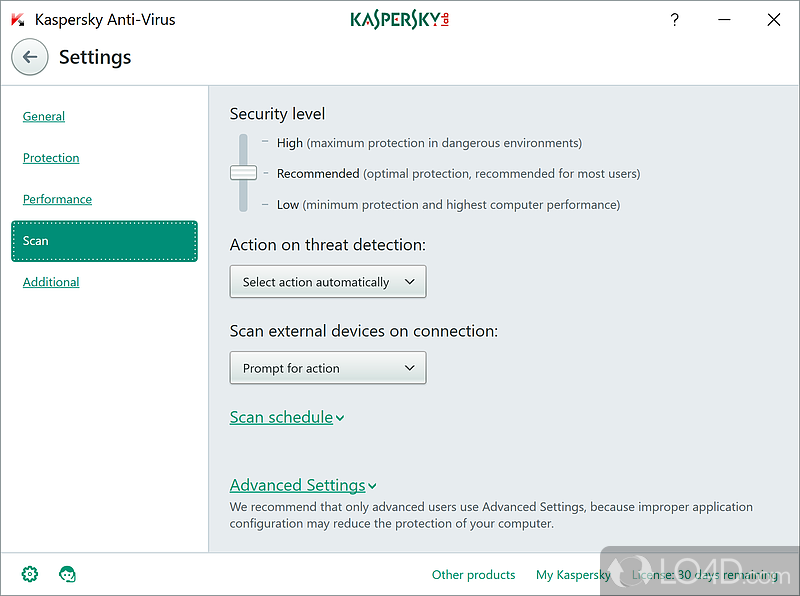Close the Kaspersky Anti-Virus window
The width and height of the screenshot is (800, 596).
tap(773, 19)
